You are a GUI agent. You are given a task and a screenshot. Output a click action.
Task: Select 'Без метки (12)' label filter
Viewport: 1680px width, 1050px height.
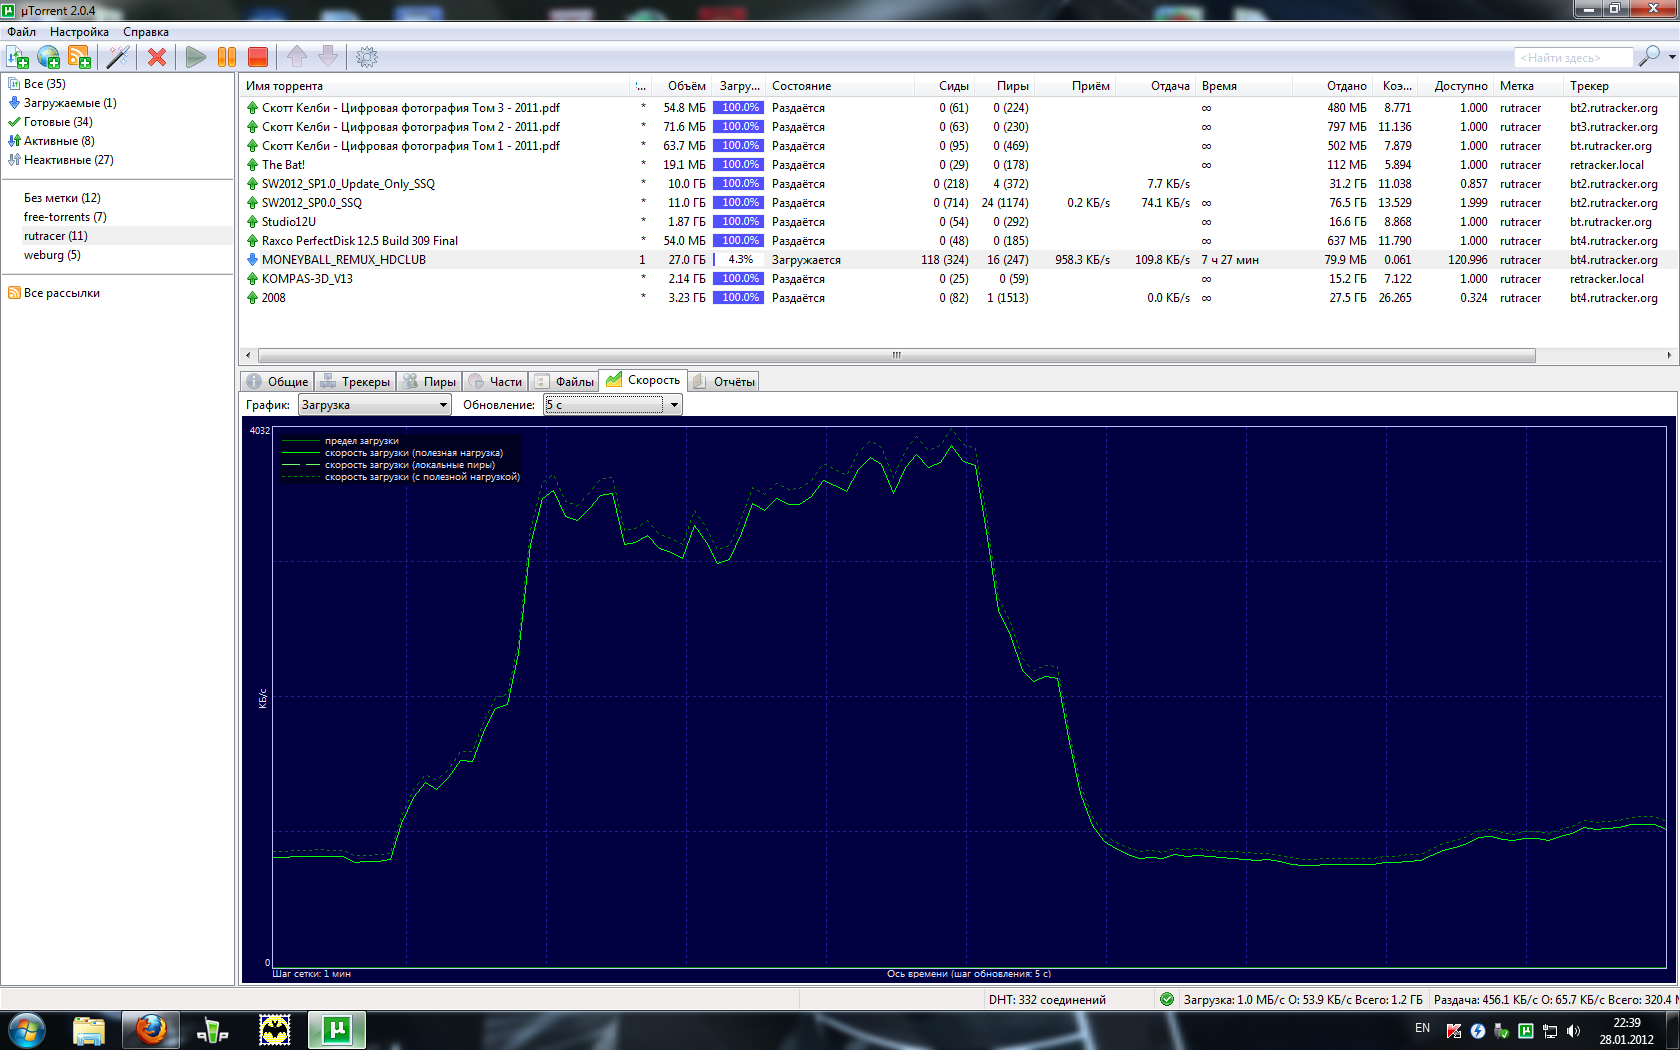click(62, 198)
